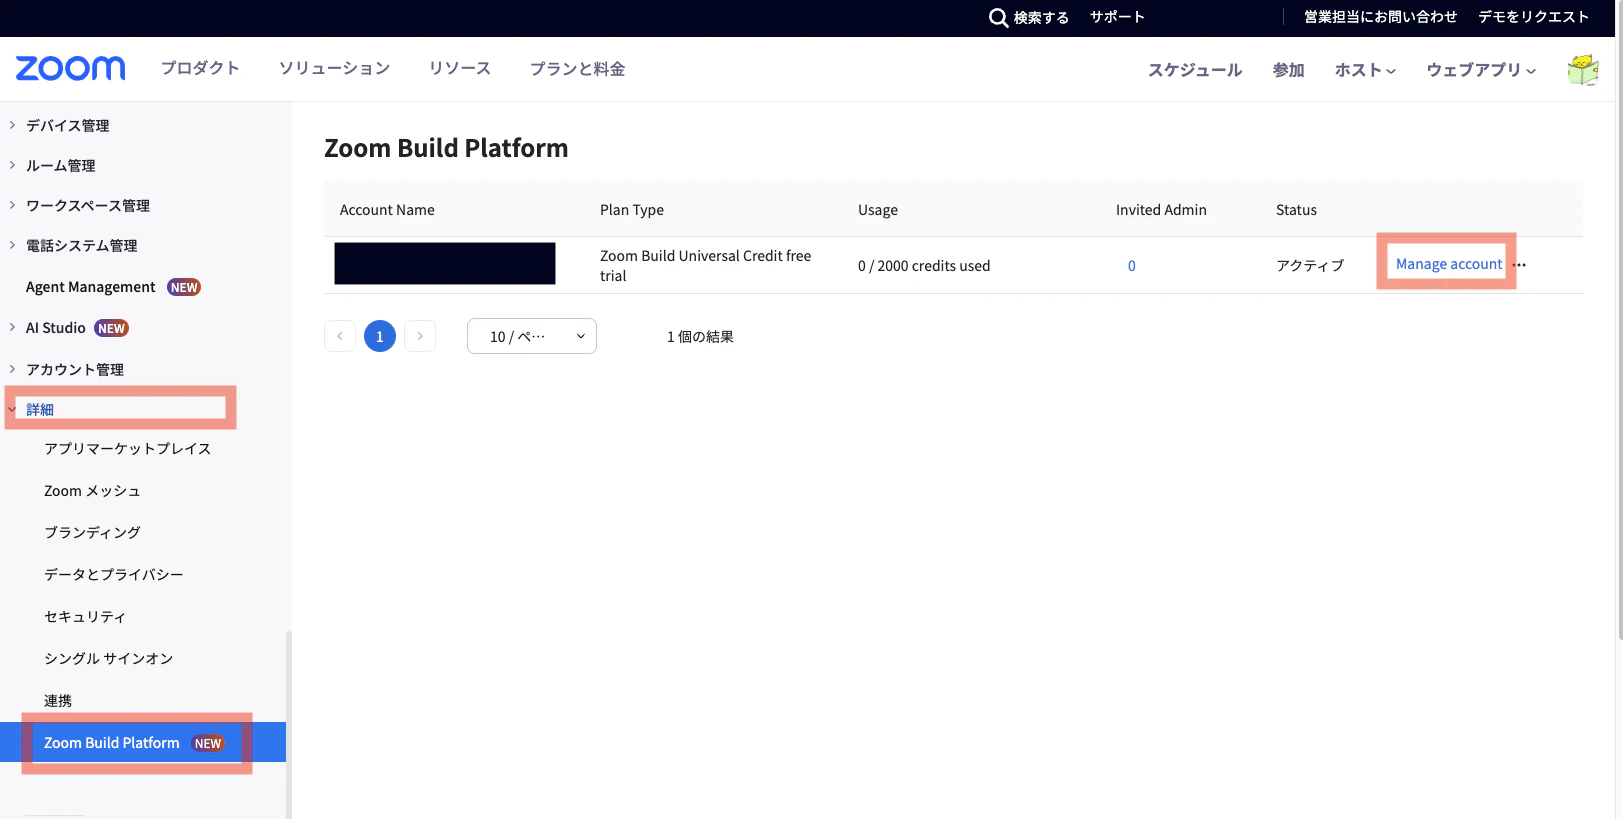Go to the next page arrow
Image resolution: width=1623 pixels, height=819 pixels.
pos(420,336)
